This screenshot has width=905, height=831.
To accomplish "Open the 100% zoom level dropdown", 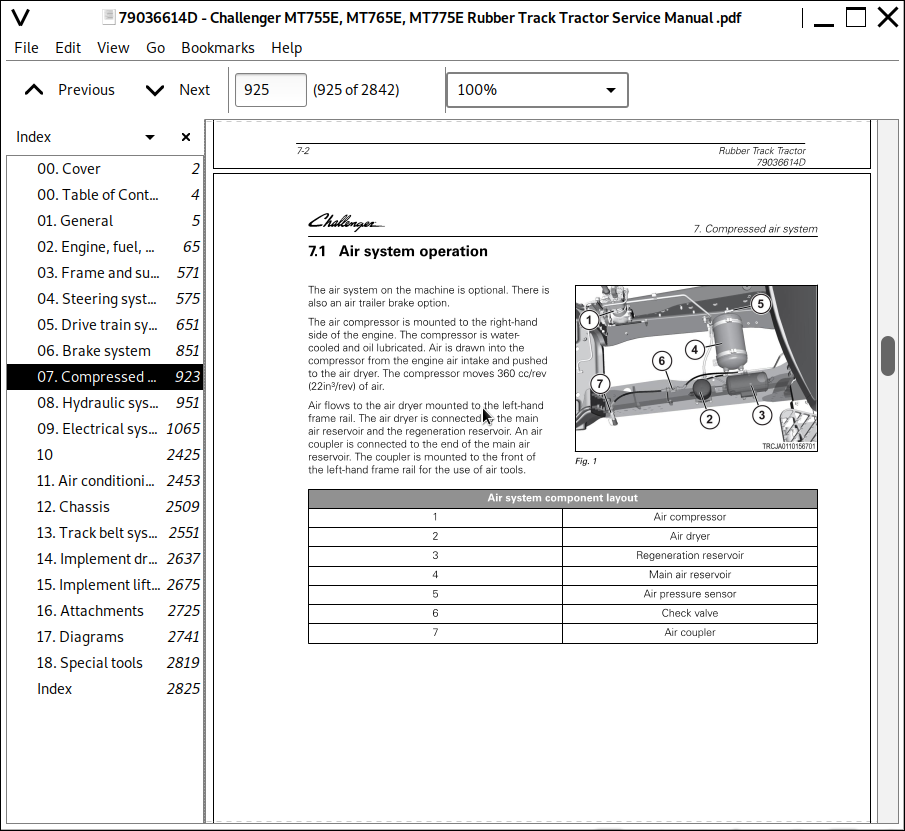I will [537, 90].
